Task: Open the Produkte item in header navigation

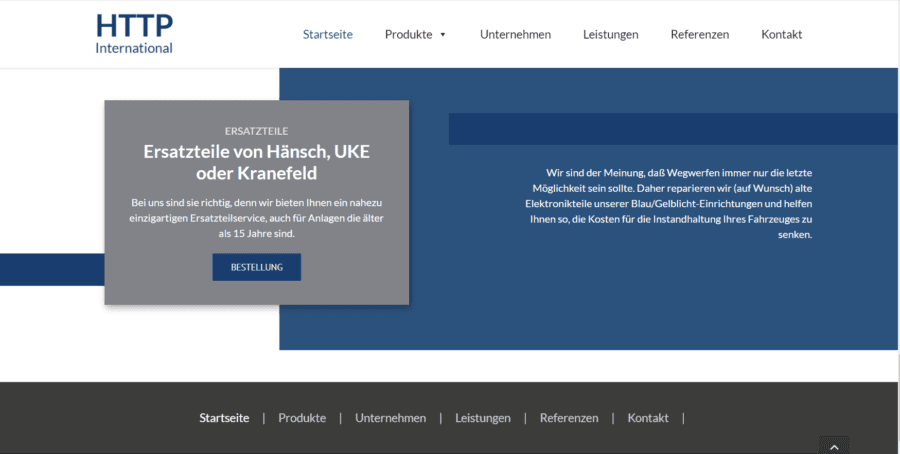Action: click(x=409, y=34)
